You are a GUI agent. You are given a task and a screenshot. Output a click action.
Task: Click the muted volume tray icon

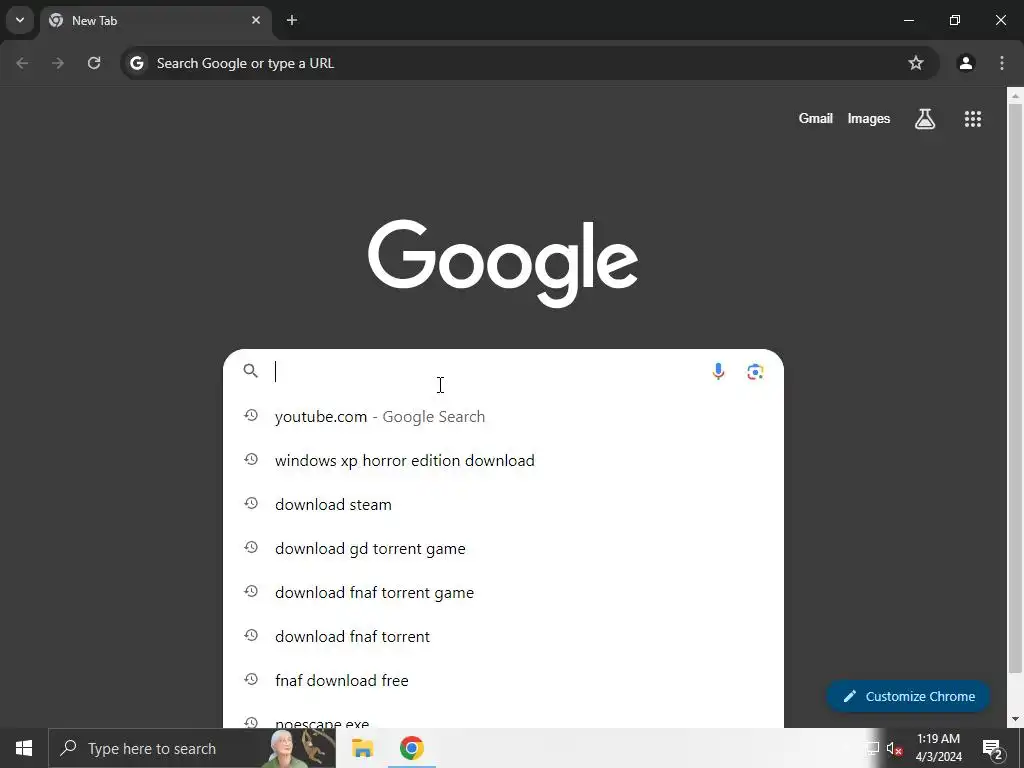(x=894, y=748)
